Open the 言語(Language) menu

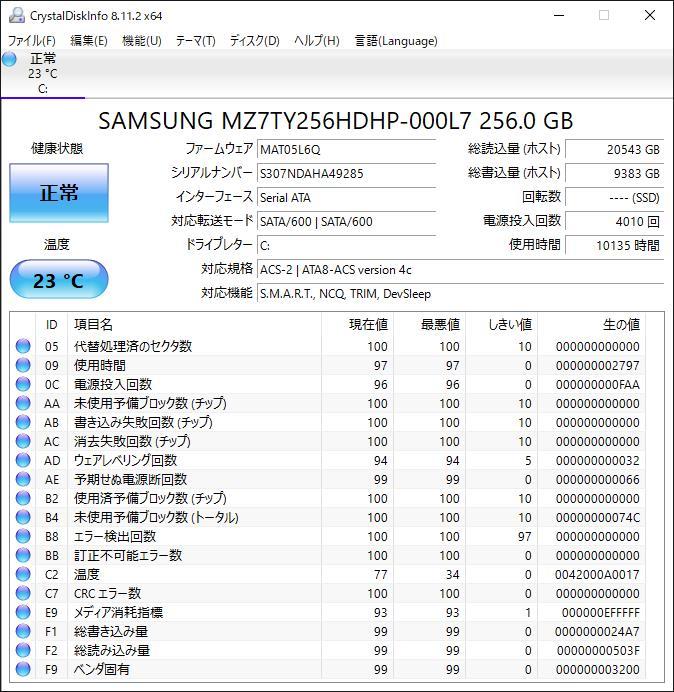pos(396,41)
